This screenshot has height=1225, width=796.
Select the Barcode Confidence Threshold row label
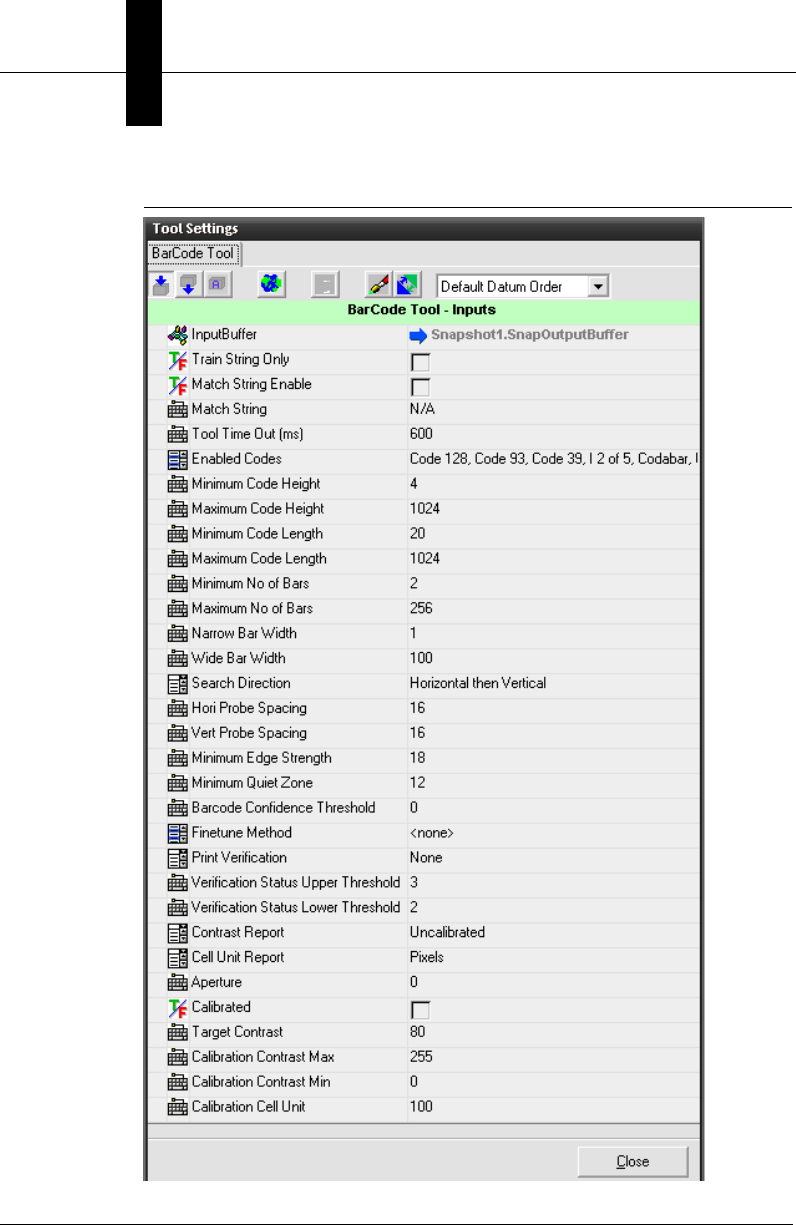(x=284, y=808)
